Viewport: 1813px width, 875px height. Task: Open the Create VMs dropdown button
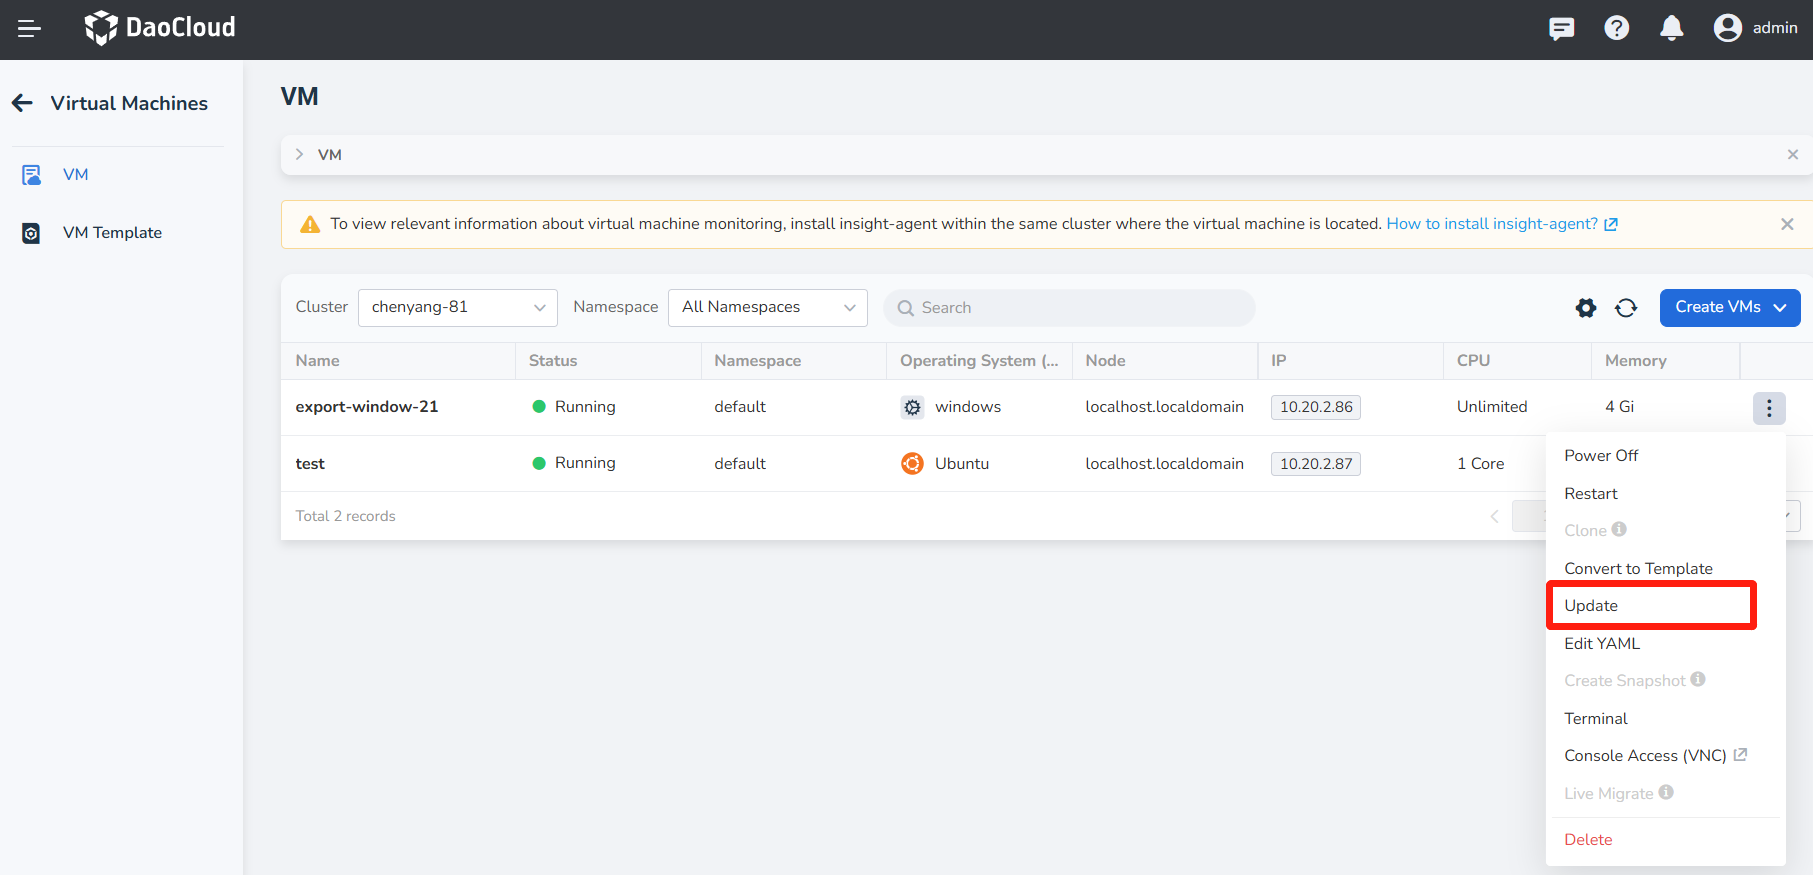coord(1729,307)
